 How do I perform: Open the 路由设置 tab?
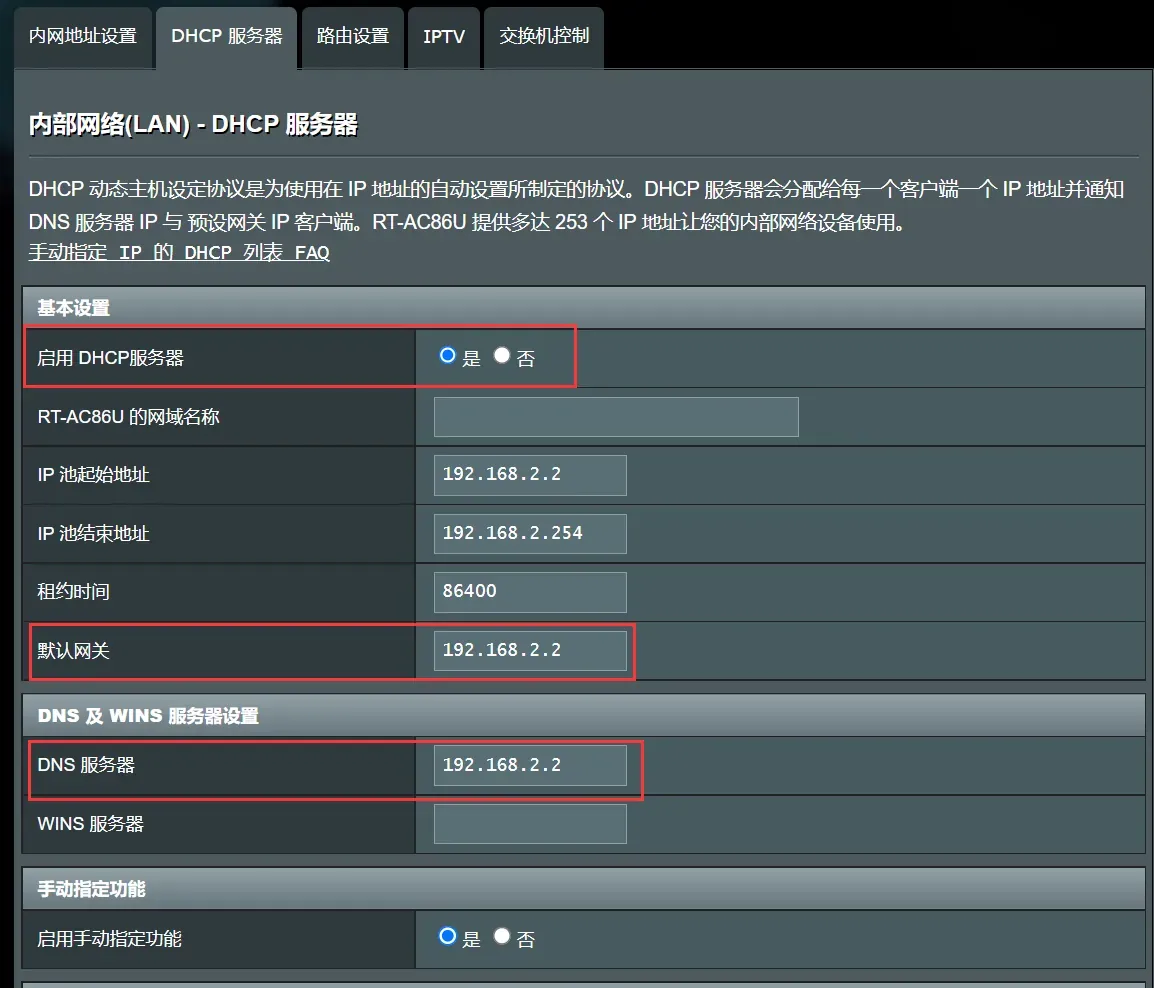353,38
